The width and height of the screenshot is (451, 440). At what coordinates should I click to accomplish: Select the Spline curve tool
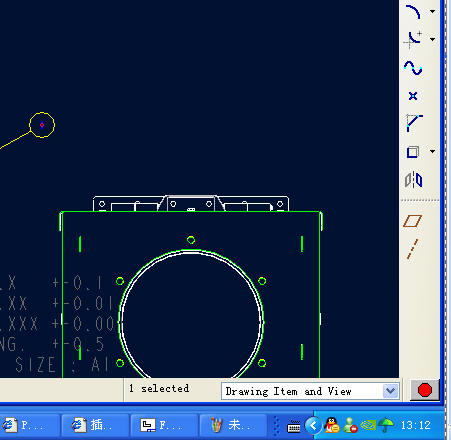(413, 68)
